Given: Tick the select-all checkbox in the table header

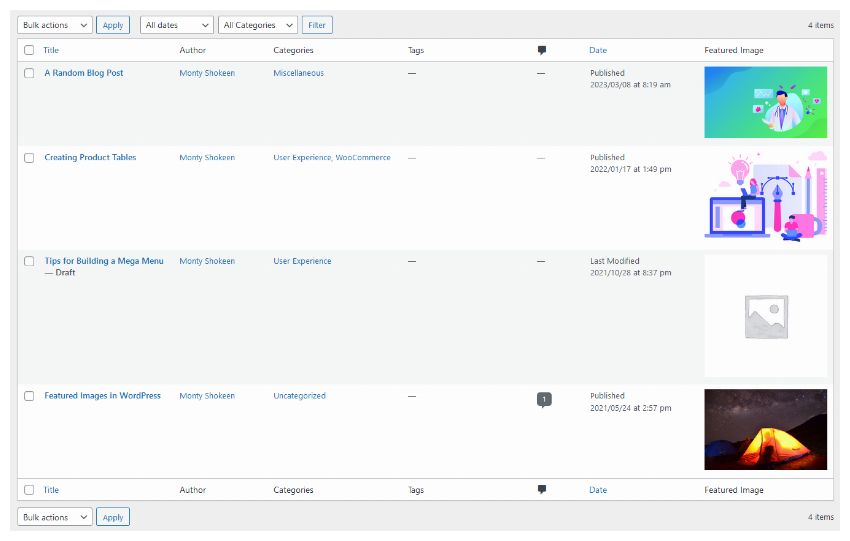Looking at the screenshot, I should coord(29,50).
